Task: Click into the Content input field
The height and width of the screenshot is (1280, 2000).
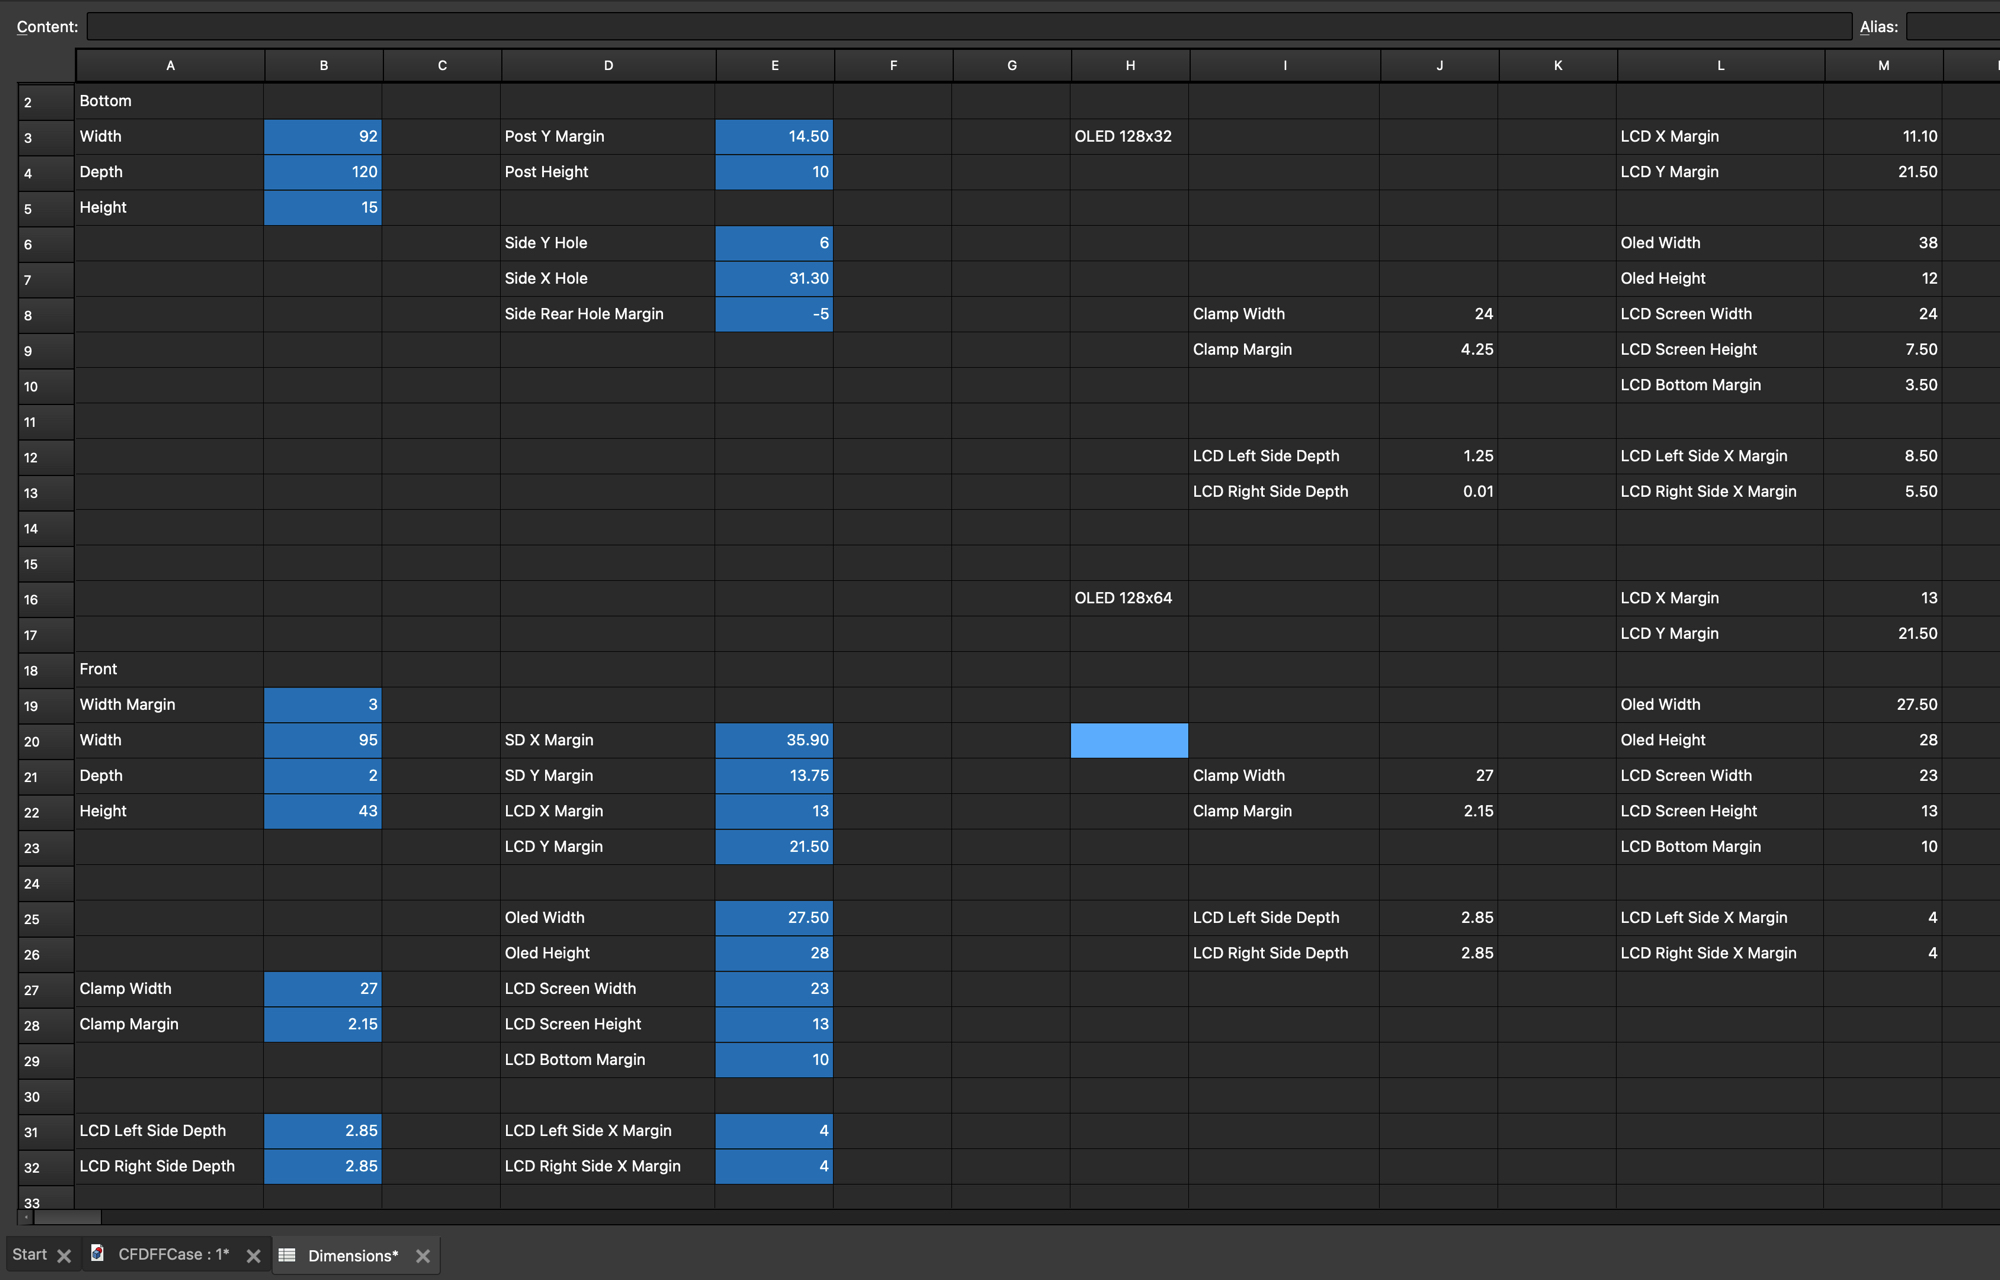Action: (968, 27)
